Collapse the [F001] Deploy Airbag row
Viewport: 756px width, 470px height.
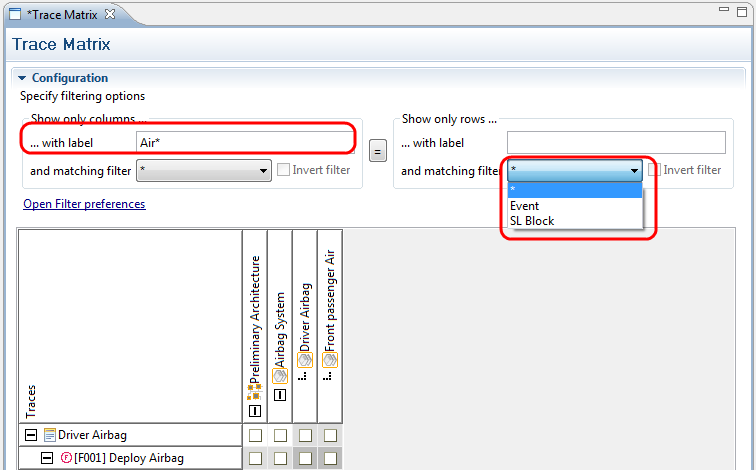[47, 457]
